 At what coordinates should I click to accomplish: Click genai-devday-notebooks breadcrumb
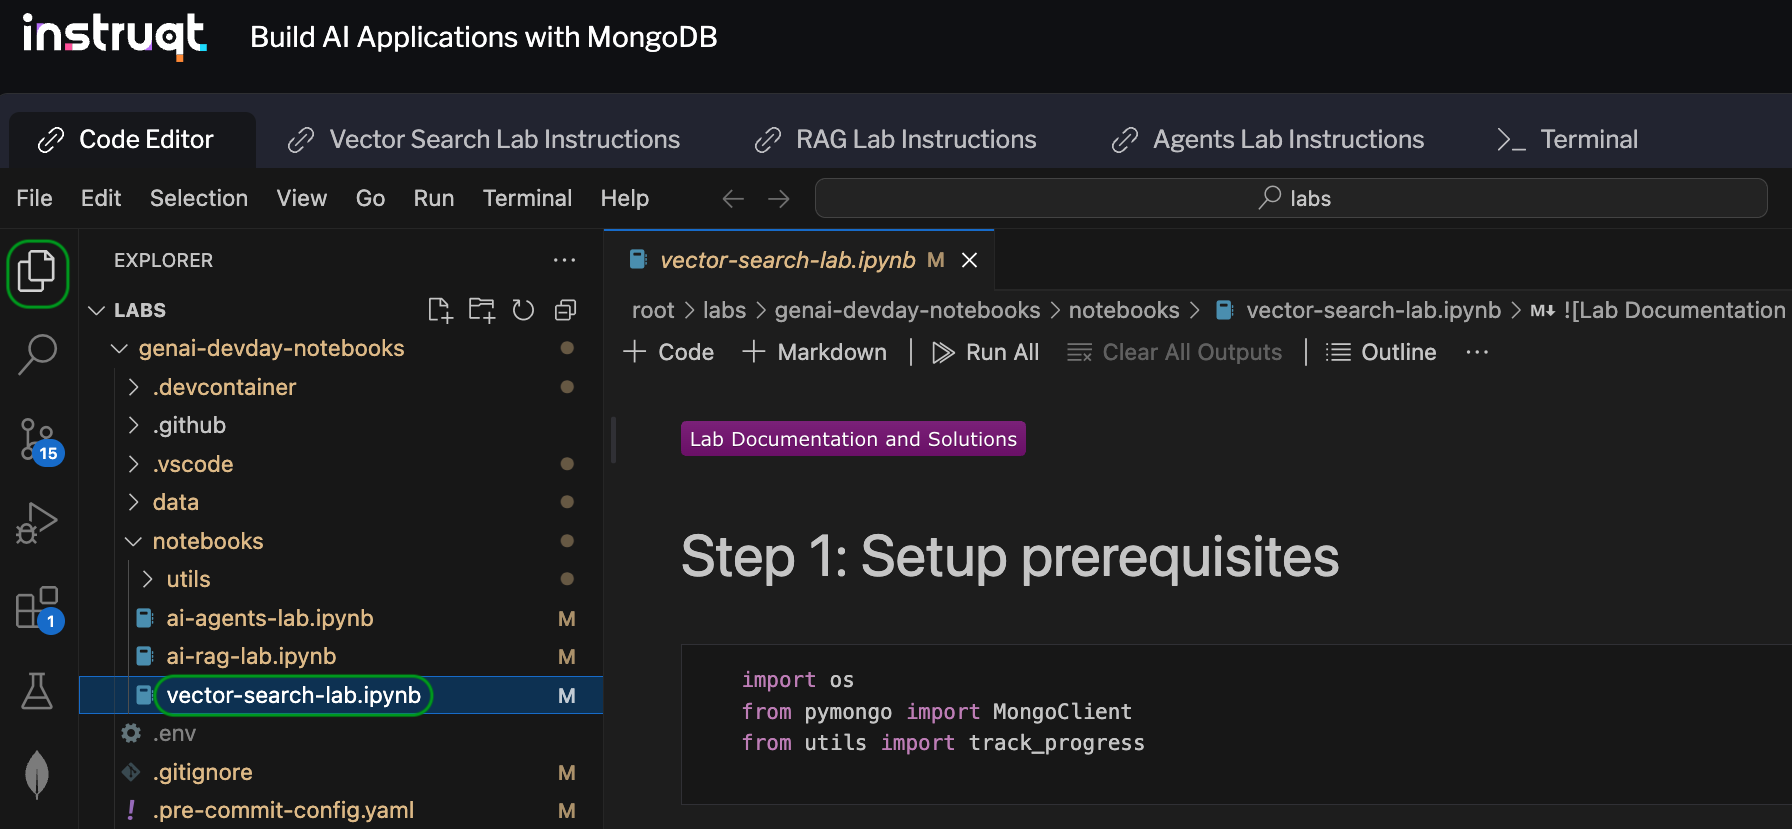907,310
